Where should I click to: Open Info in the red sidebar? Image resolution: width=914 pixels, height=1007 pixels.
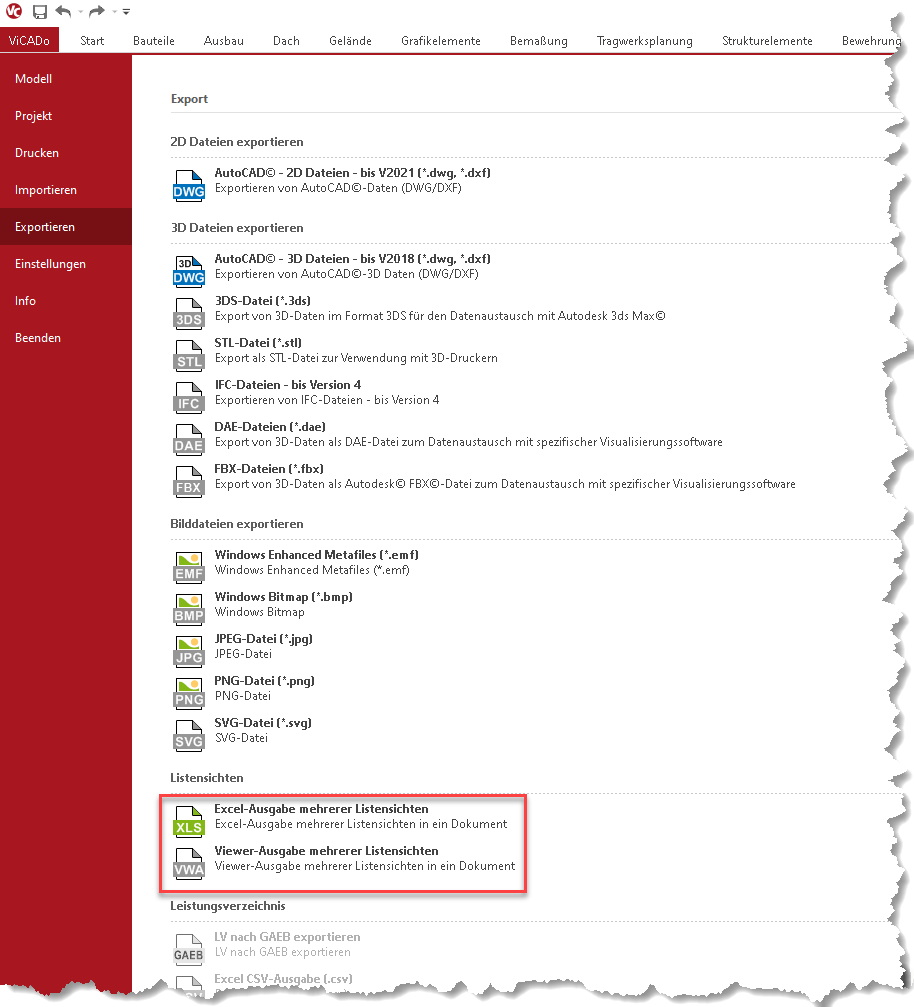66,301
